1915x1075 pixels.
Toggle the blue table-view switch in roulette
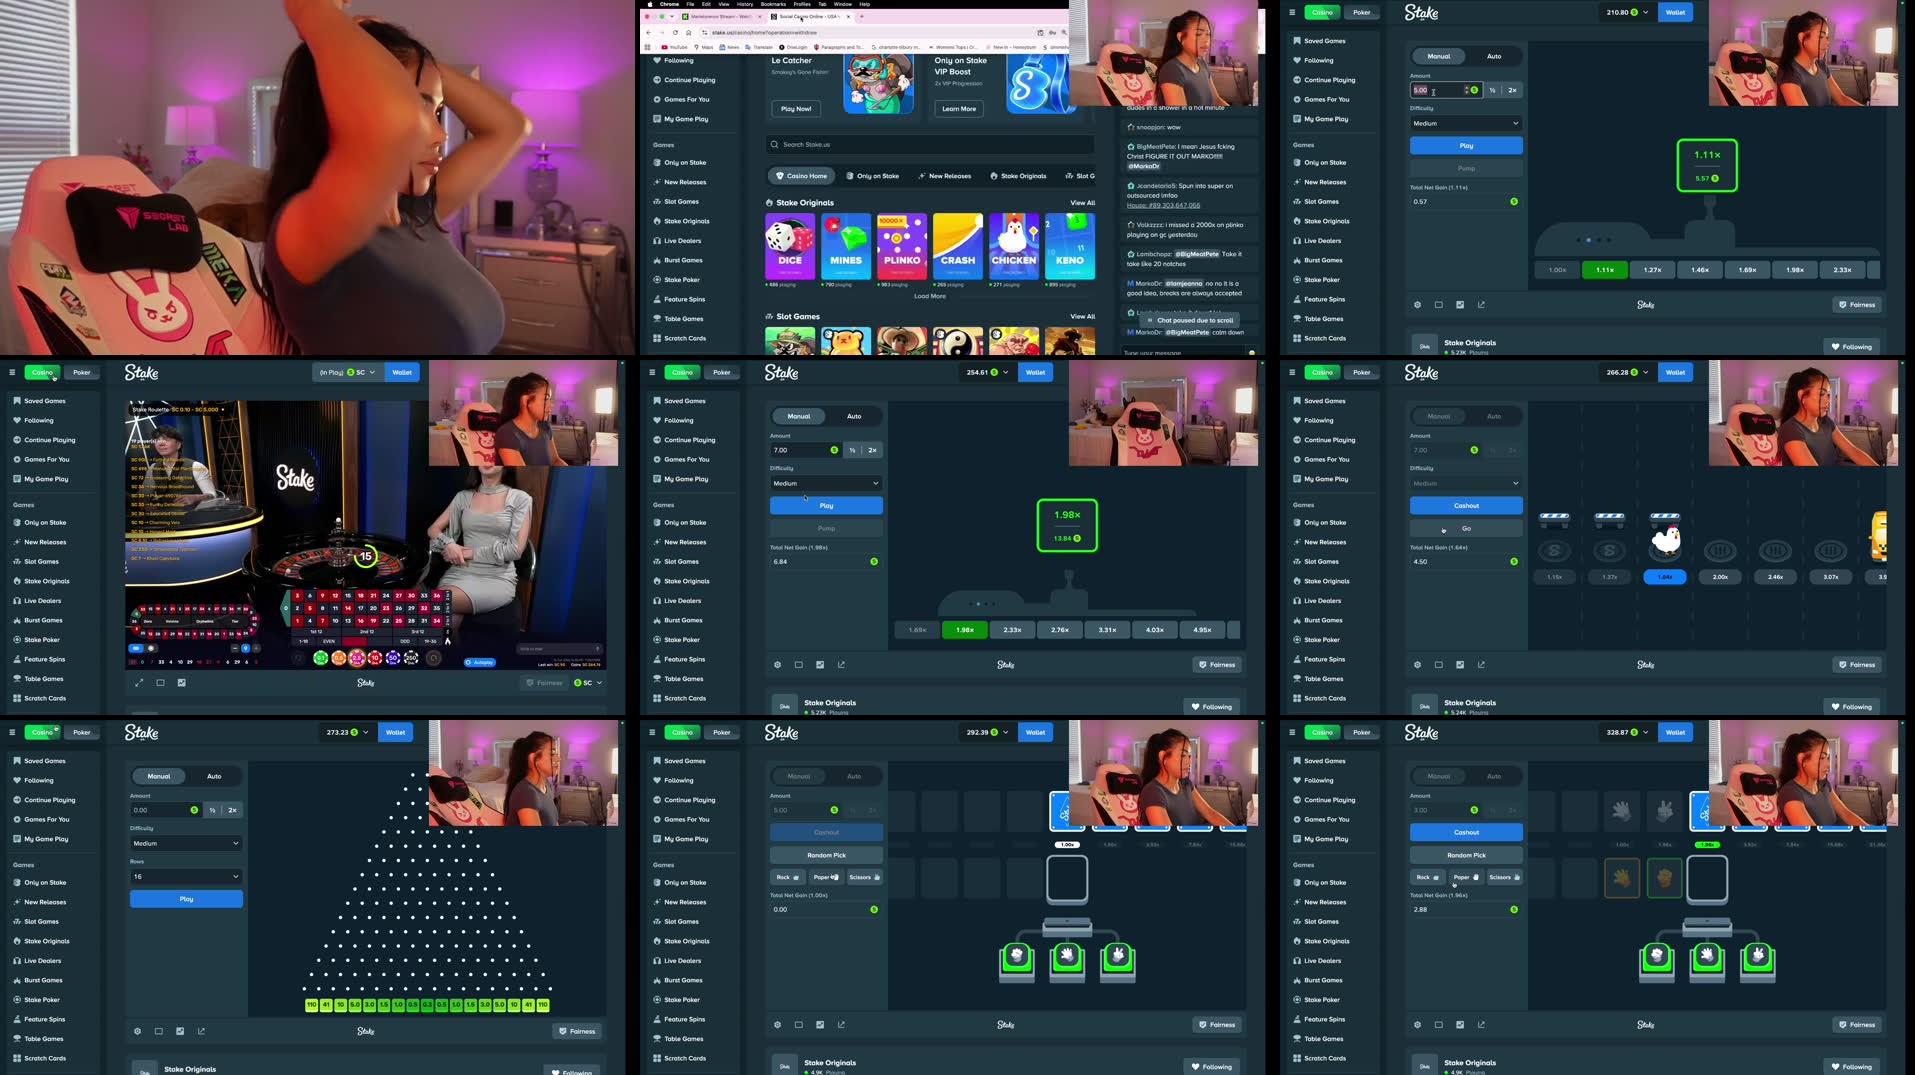point(135,648)
